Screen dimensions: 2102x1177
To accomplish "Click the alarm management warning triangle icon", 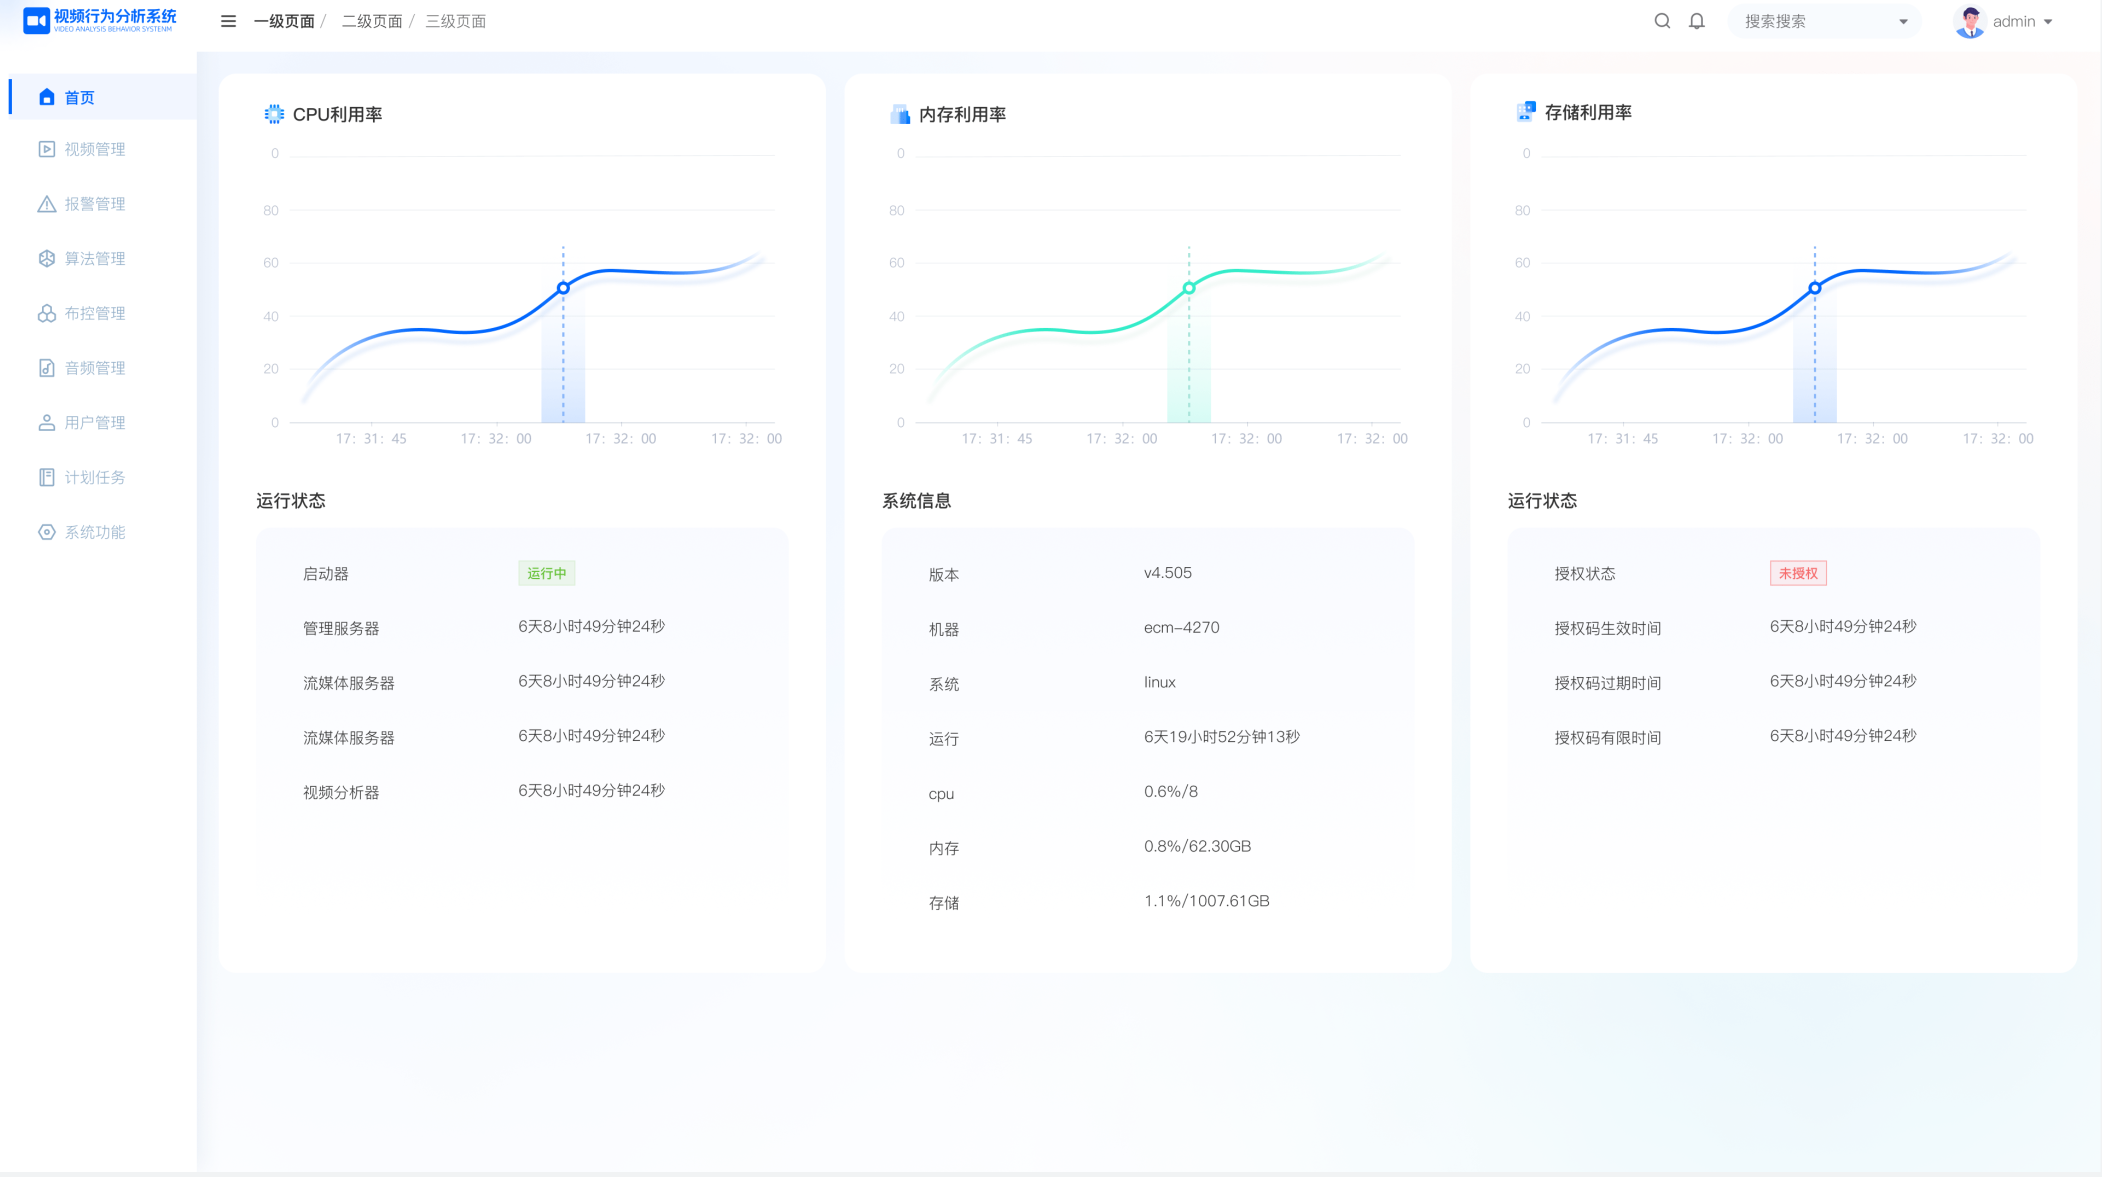I will click(x=47, y=204).
